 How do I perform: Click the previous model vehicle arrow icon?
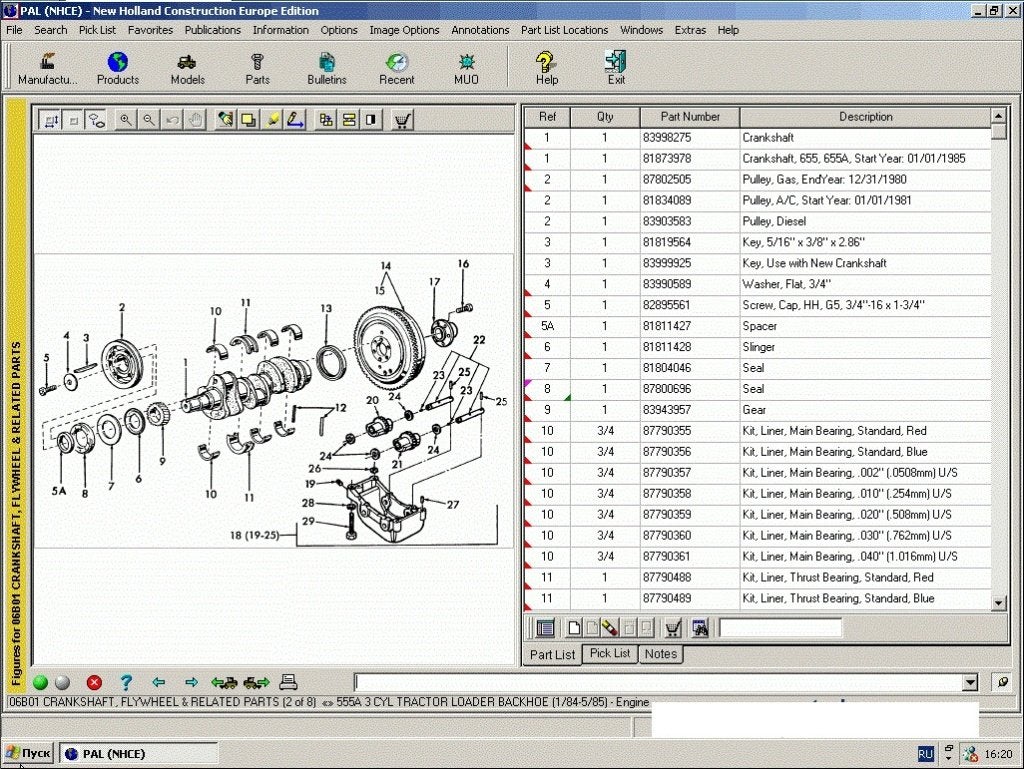point(224,682)
